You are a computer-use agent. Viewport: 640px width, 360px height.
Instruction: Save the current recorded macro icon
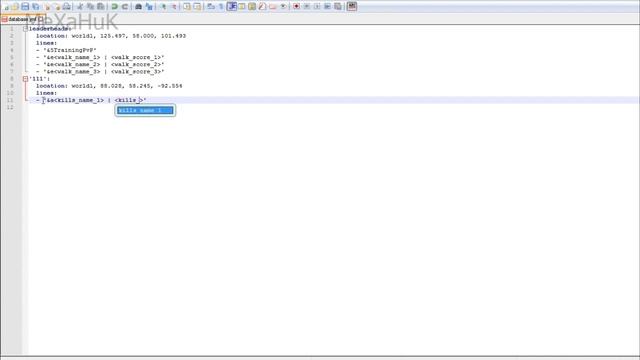coord(338,7)
